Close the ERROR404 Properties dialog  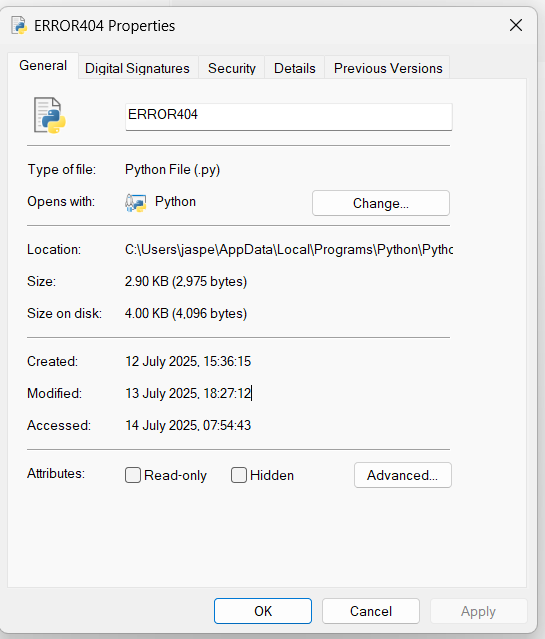click(516, 25)
